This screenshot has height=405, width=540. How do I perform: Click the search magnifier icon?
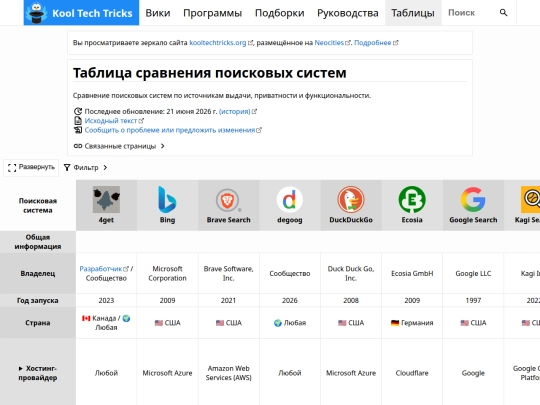[x=503, y=13]
